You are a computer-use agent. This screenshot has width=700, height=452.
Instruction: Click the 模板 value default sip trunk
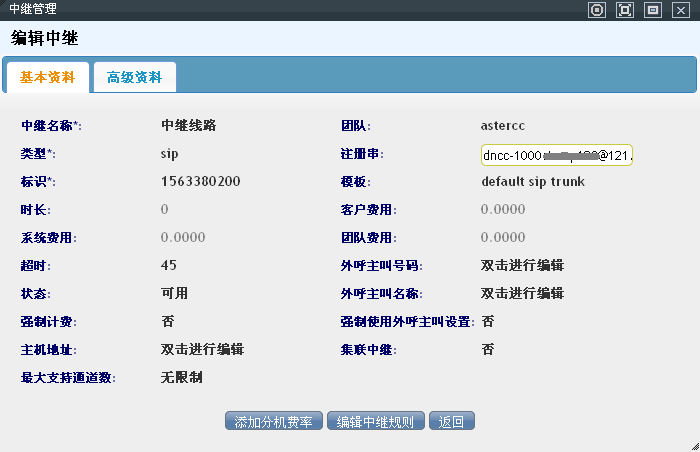[x=532, y=182]
